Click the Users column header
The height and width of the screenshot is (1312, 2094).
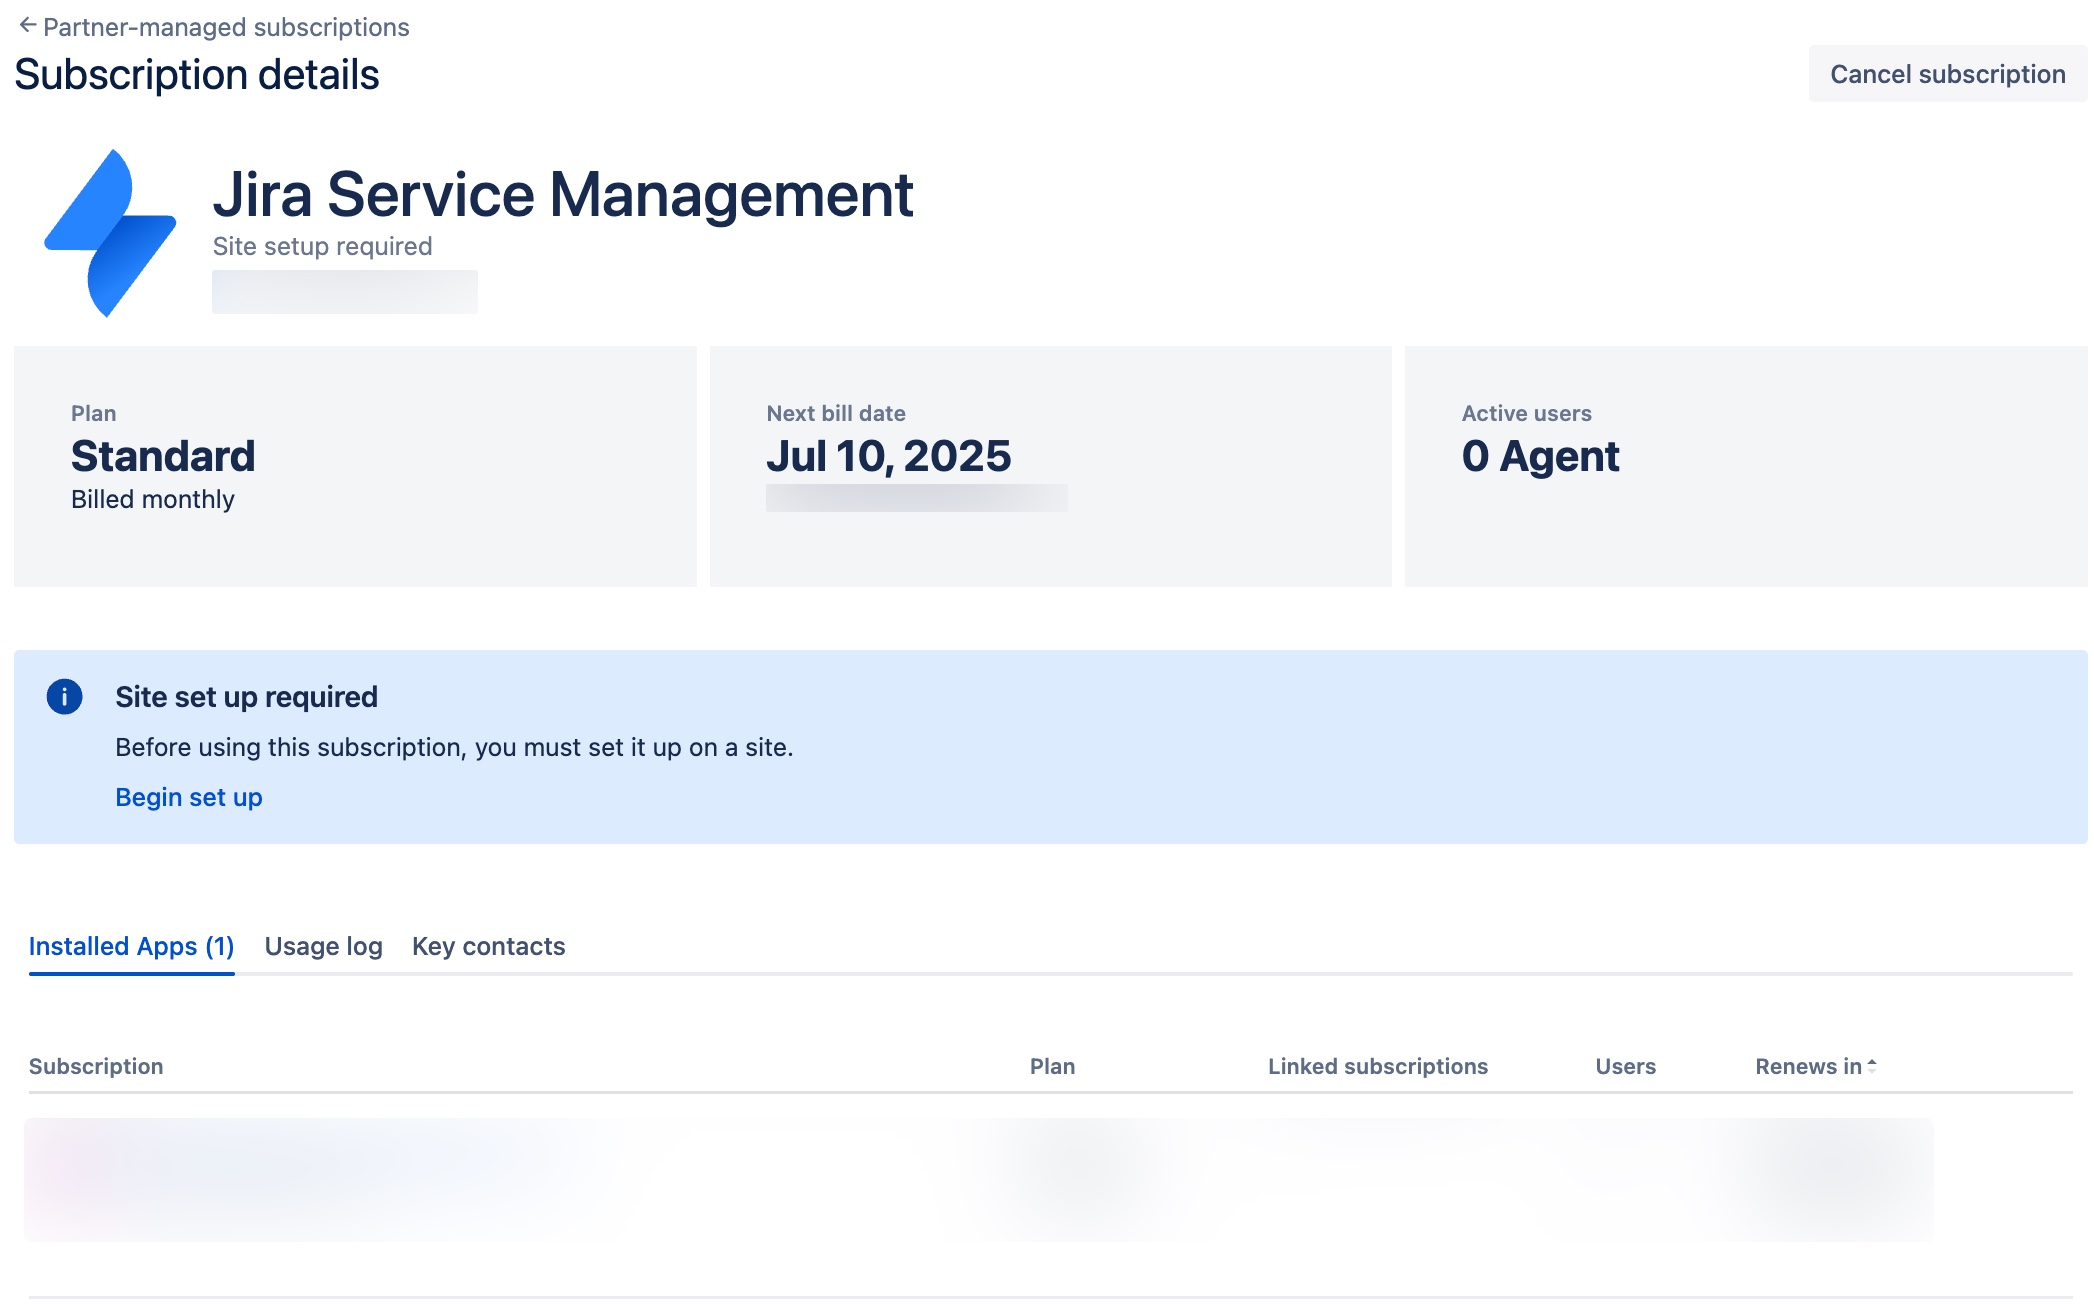(1626, 1066)
